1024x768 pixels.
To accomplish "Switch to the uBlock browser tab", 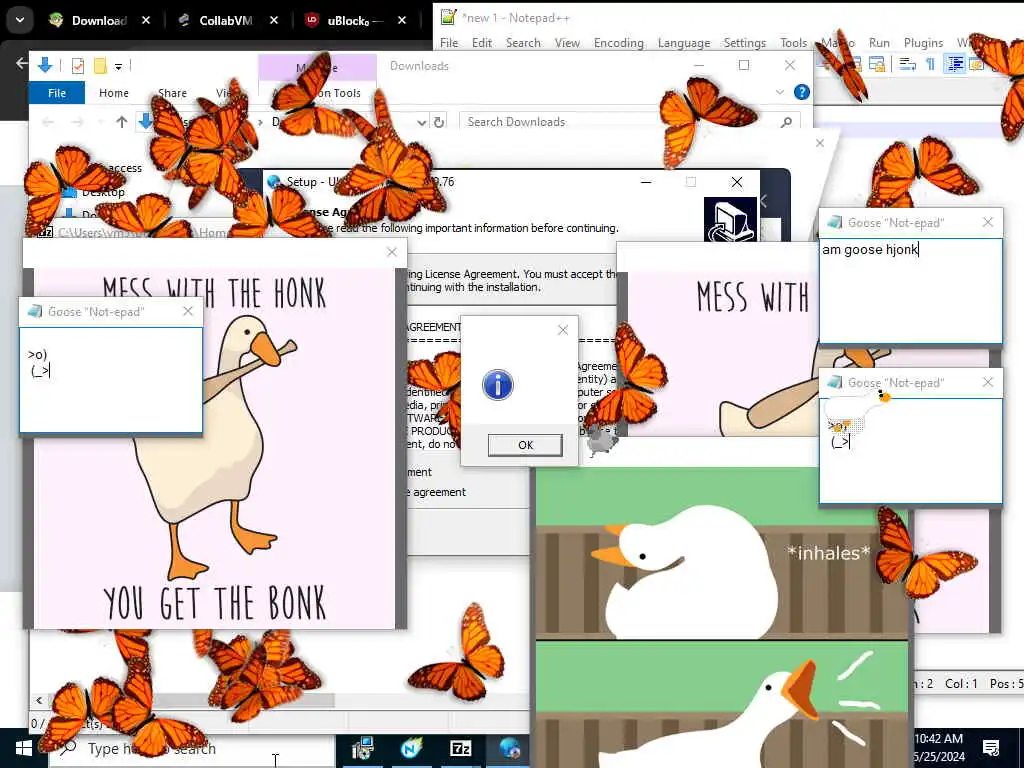I will [356, 20].
